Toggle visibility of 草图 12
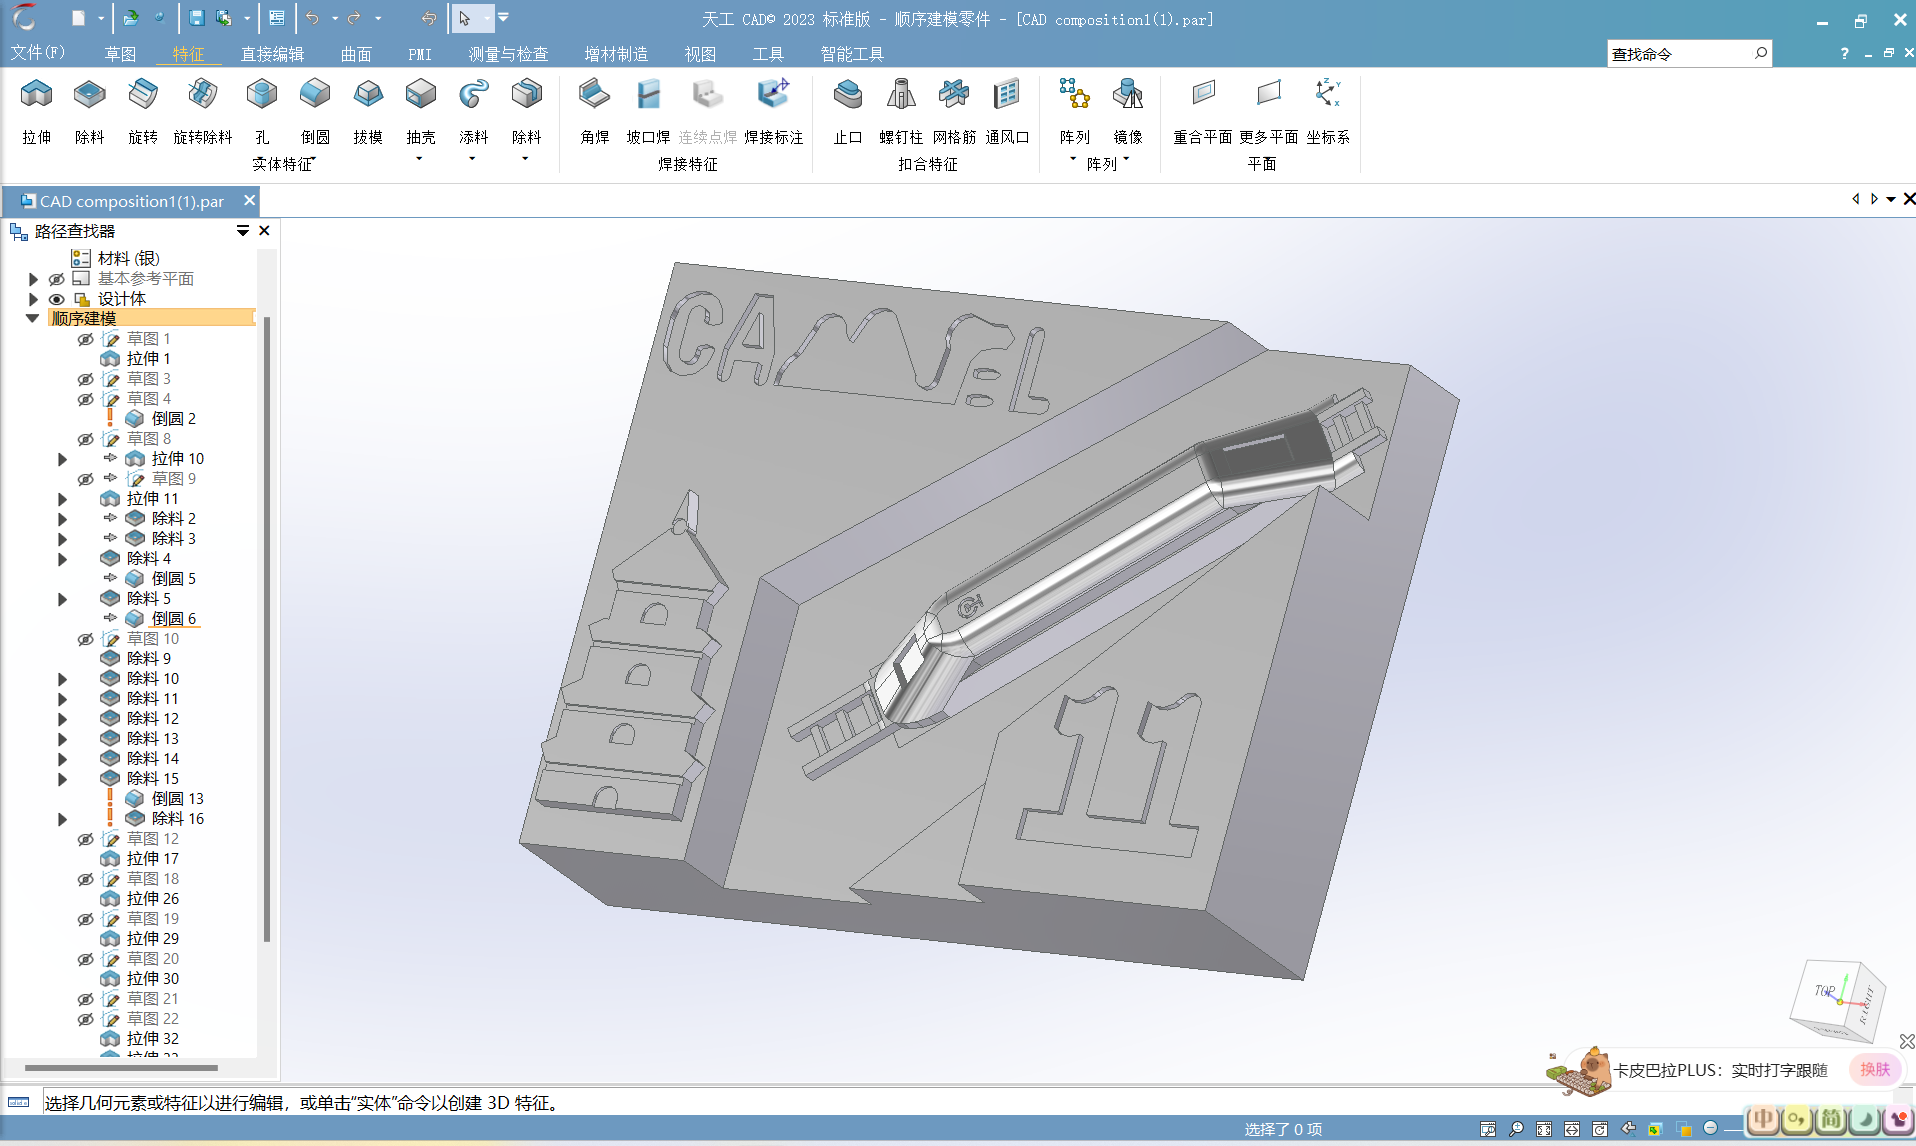The width and height of the screenshot is (1916, 1146). click(x=86, y=839)
